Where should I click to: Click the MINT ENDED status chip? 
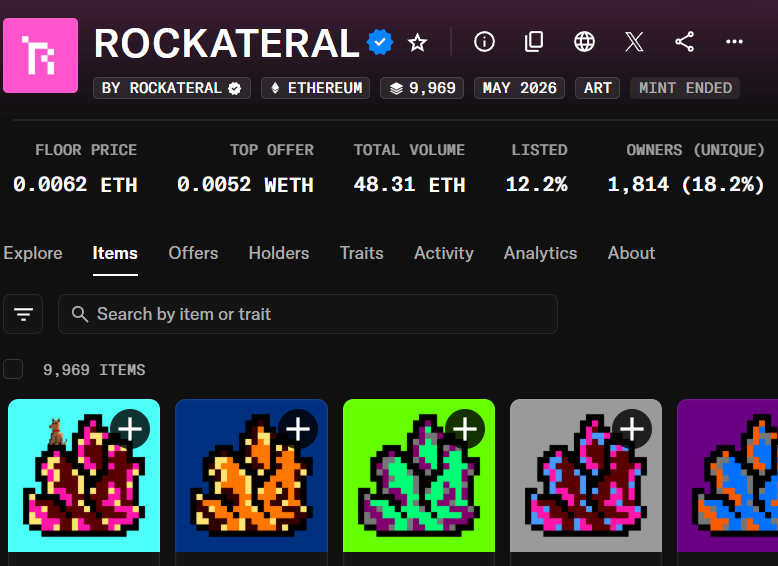[685, 88]
